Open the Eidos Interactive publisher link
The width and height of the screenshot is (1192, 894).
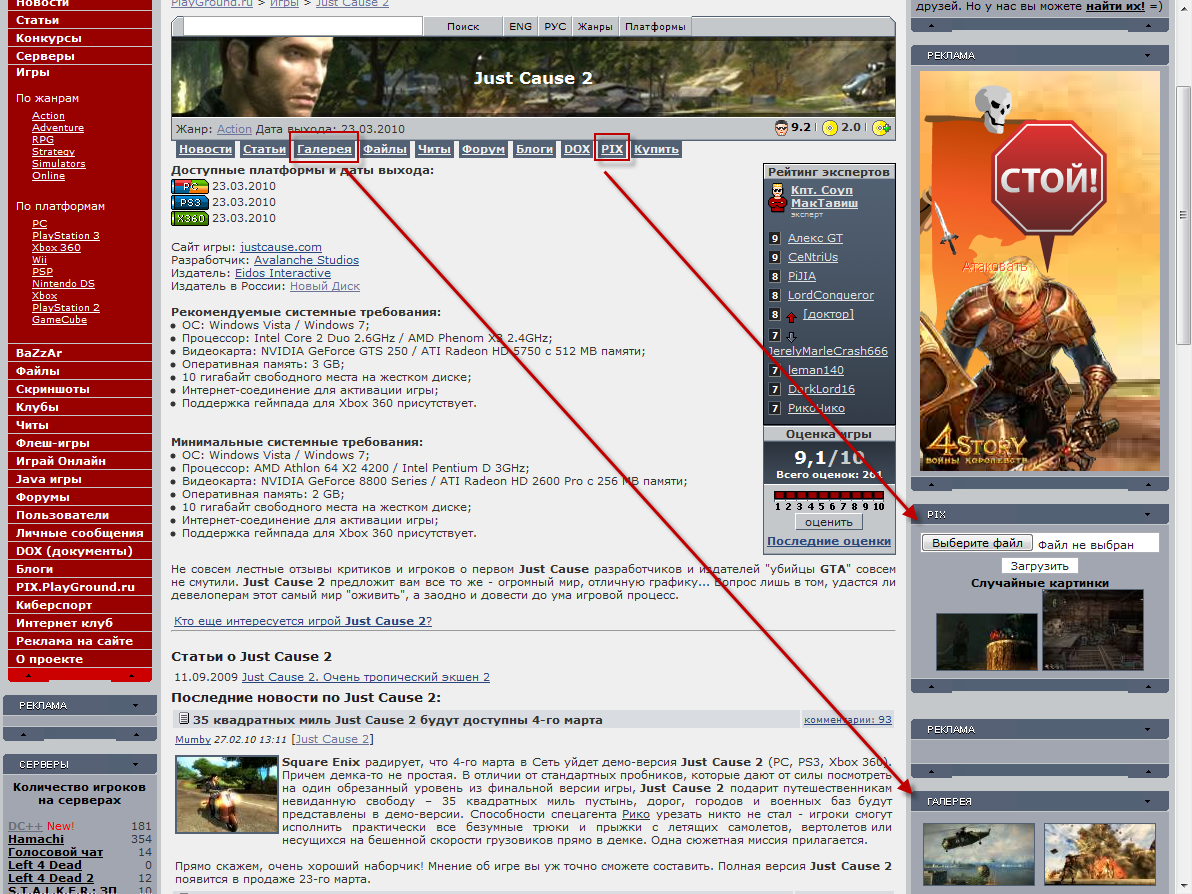(283, 273)
